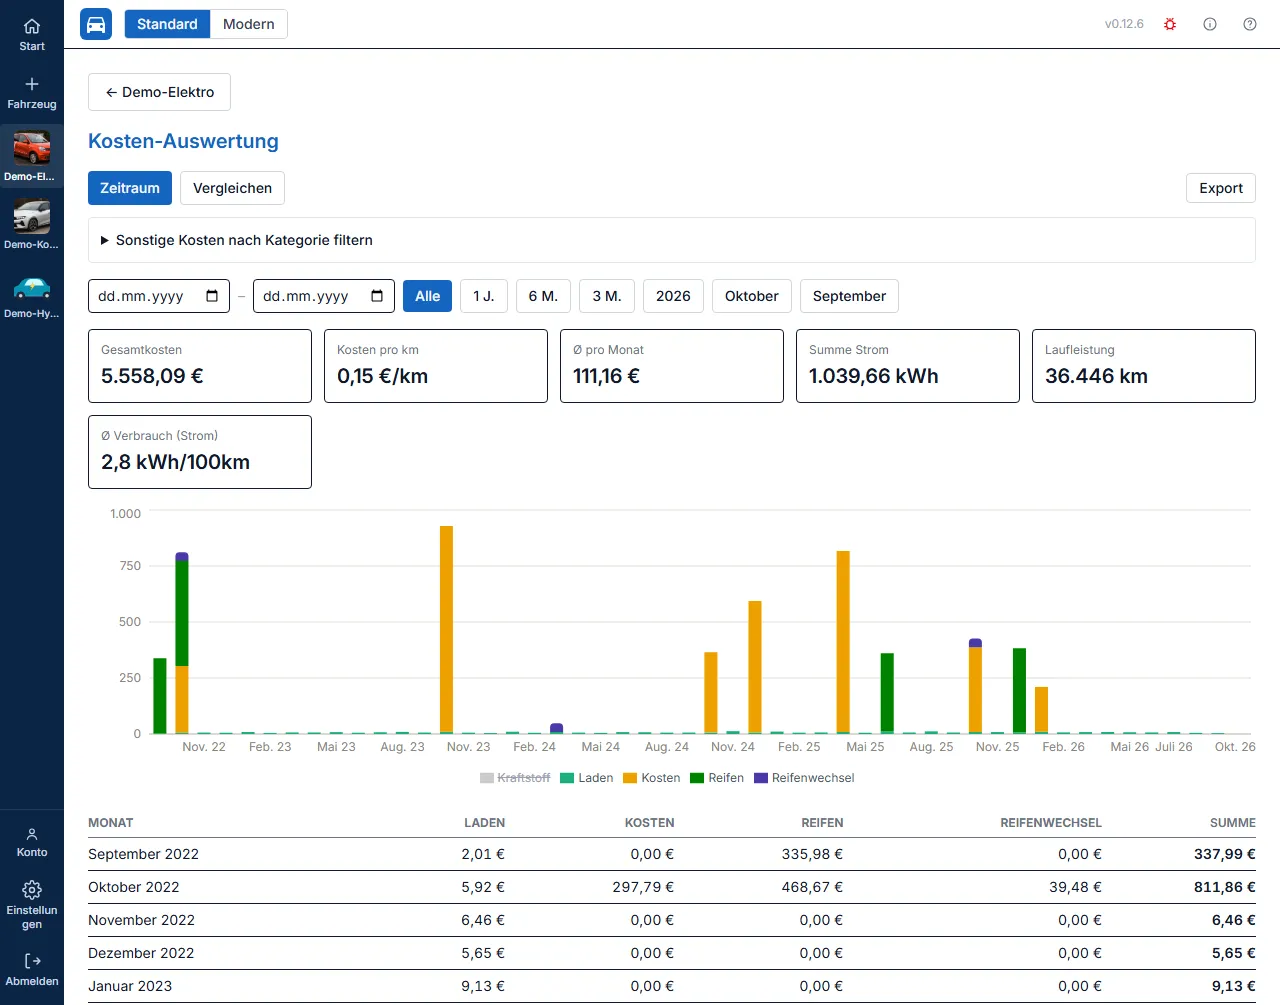Click the Laufleistung 36.446 km card

point(1144,366)
